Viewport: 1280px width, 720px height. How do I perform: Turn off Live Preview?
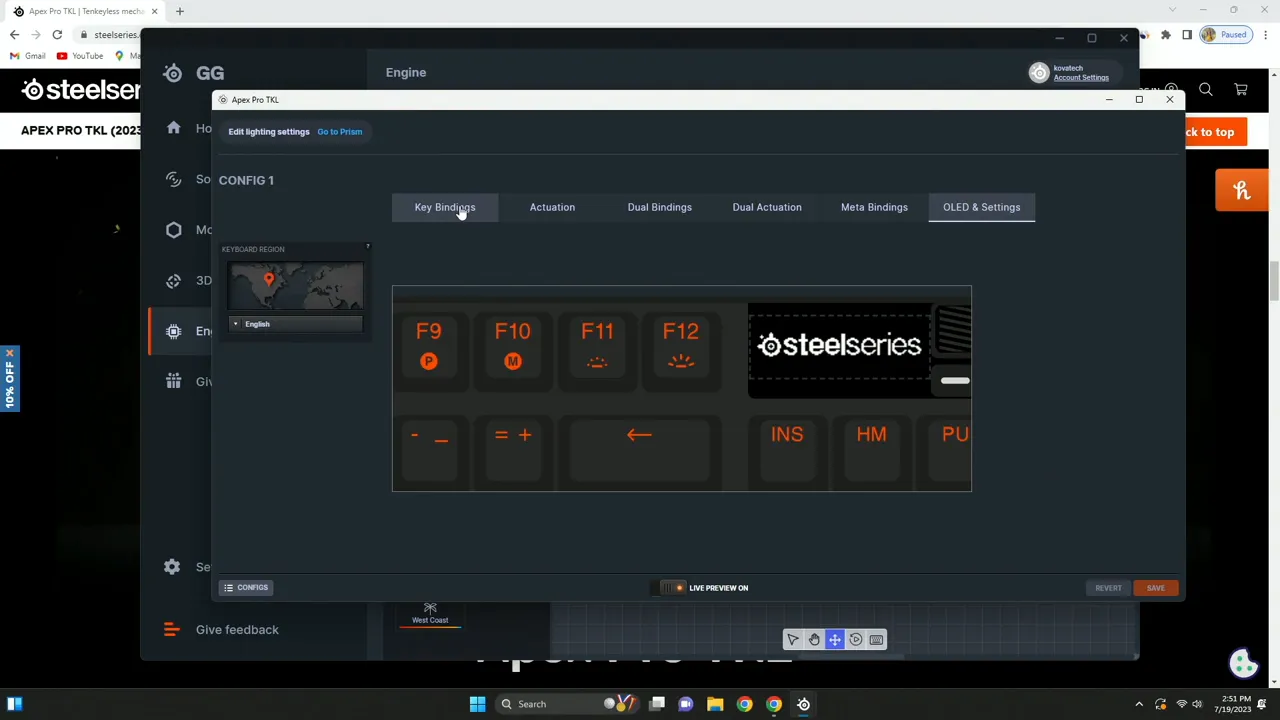tap(672, 588)
